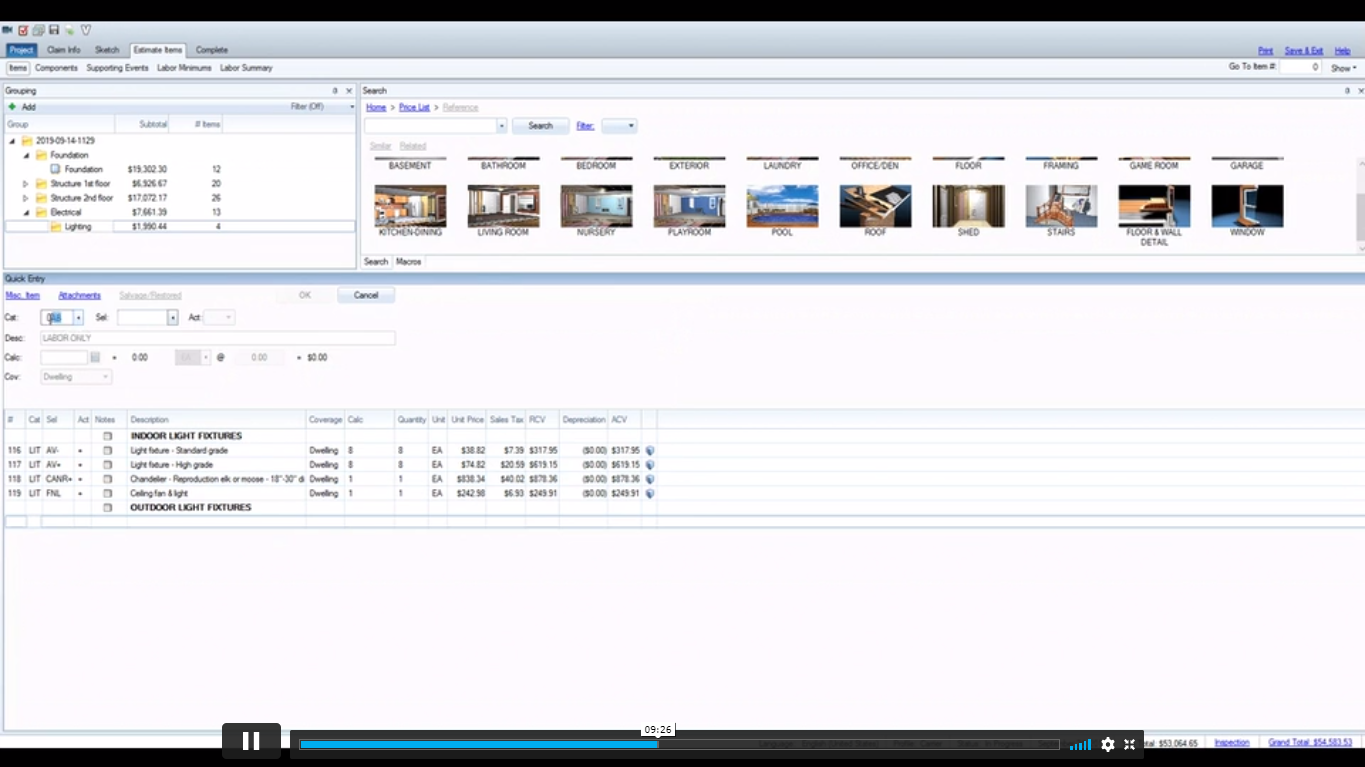Click shield icon on row 117
The height and width of the screenshot is (767, 1365).
(x=650, y=465)
